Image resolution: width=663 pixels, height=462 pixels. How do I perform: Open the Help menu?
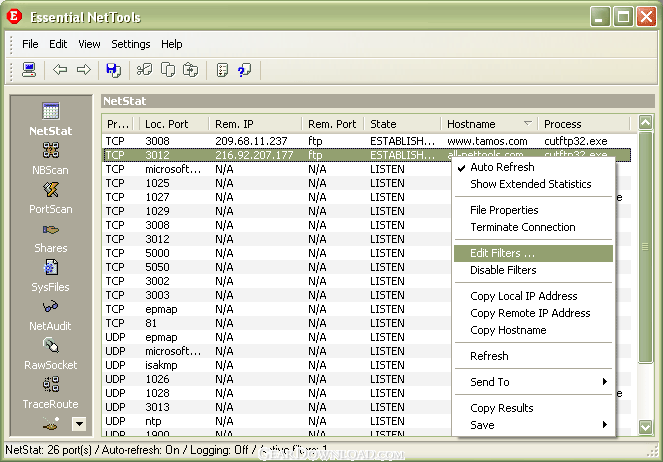(171, 44)
